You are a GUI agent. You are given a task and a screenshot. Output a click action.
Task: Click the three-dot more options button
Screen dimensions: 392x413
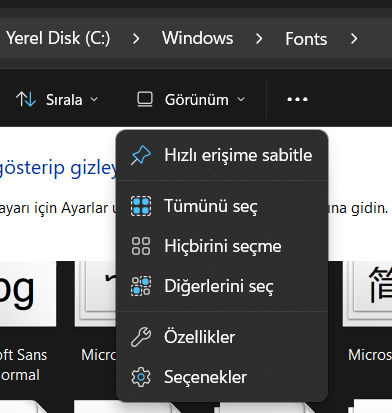(297, 99)
